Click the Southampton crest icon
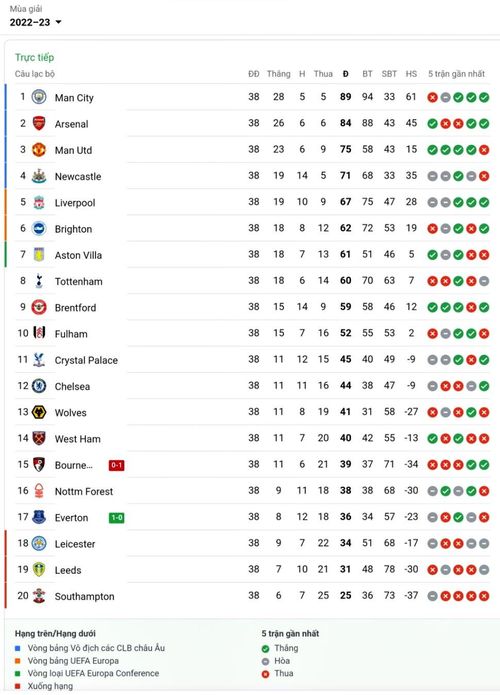This screenshot has height=695, width=500. [x=39, y=596]
